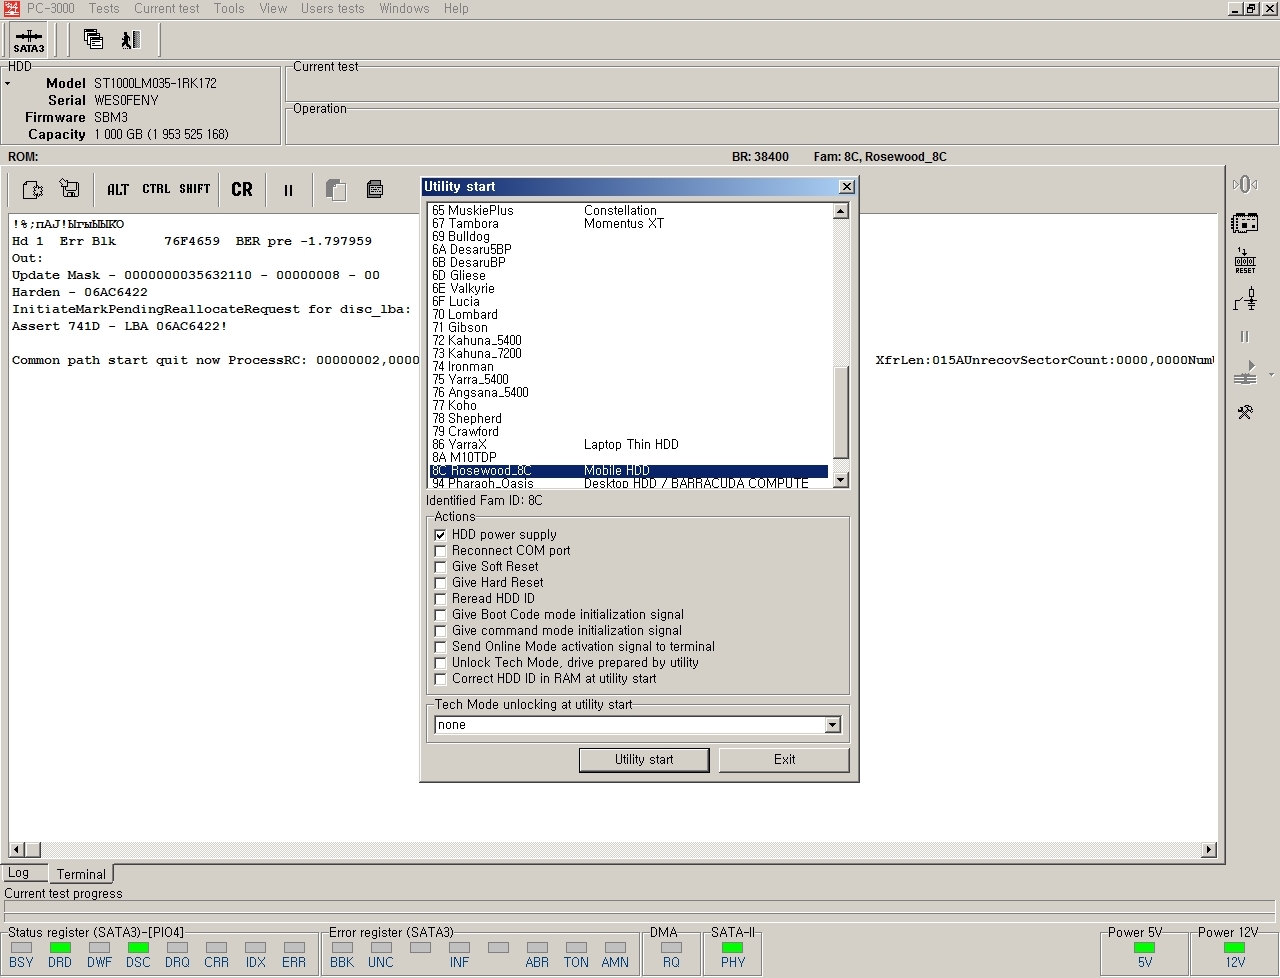Close the Utility start dialog

[x=847, y=187]
